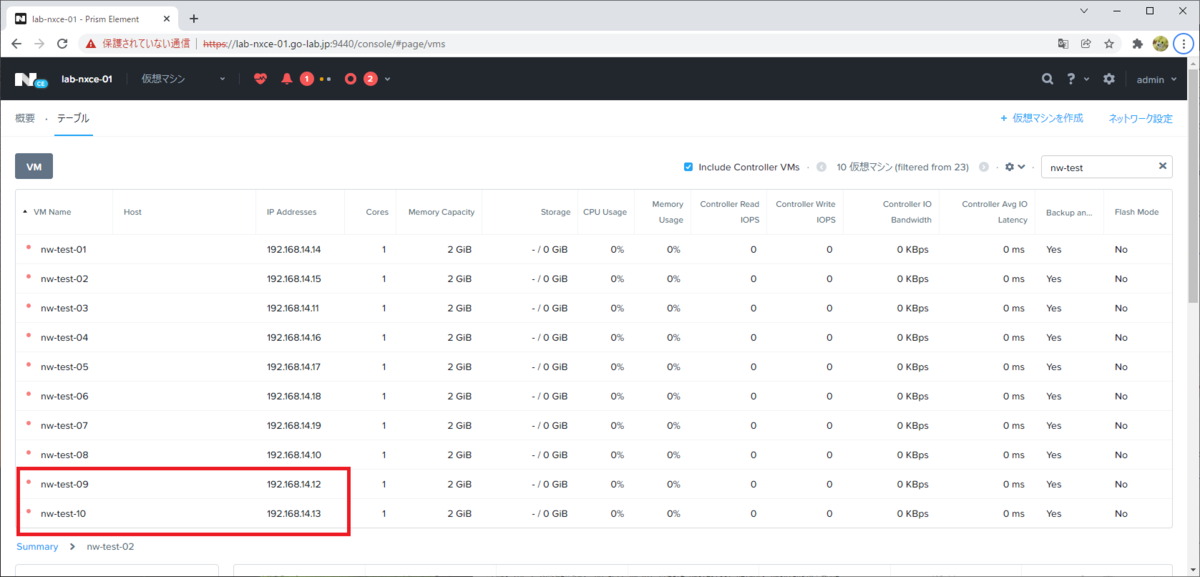The height and width of the screenshot is (577, 1200).
Task: Sort by the Storage column header
Action: (x=554, y=212)
